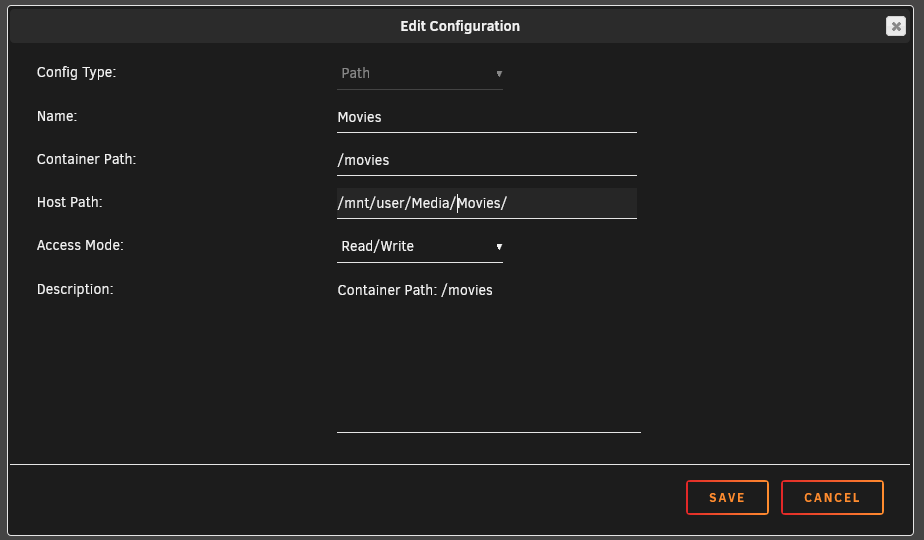The image size is (924, 540).
Task: Click the Name input field
Action: 487,117
